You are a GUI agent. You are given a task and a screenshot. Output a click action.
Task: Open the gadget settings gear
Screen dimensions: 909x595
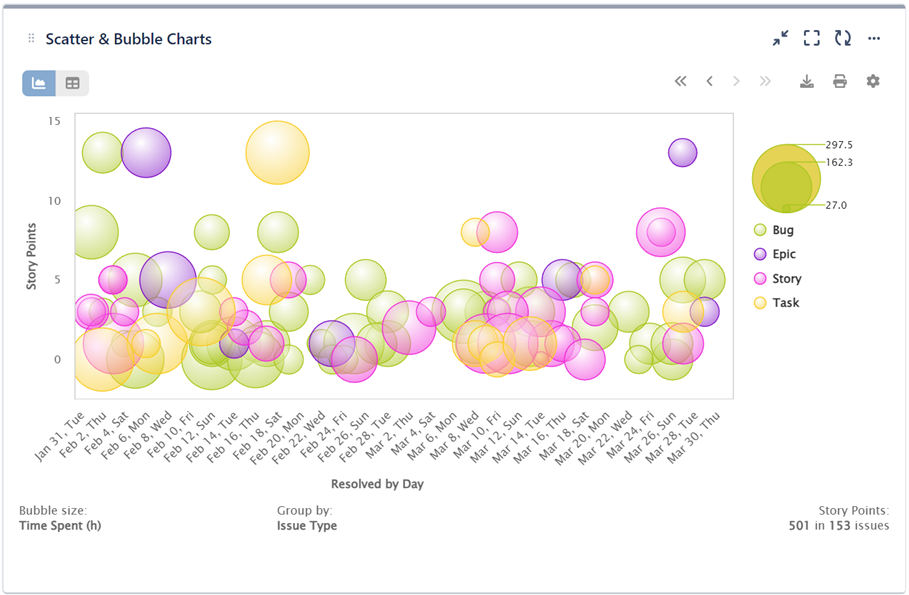click(x=872, y=81)
